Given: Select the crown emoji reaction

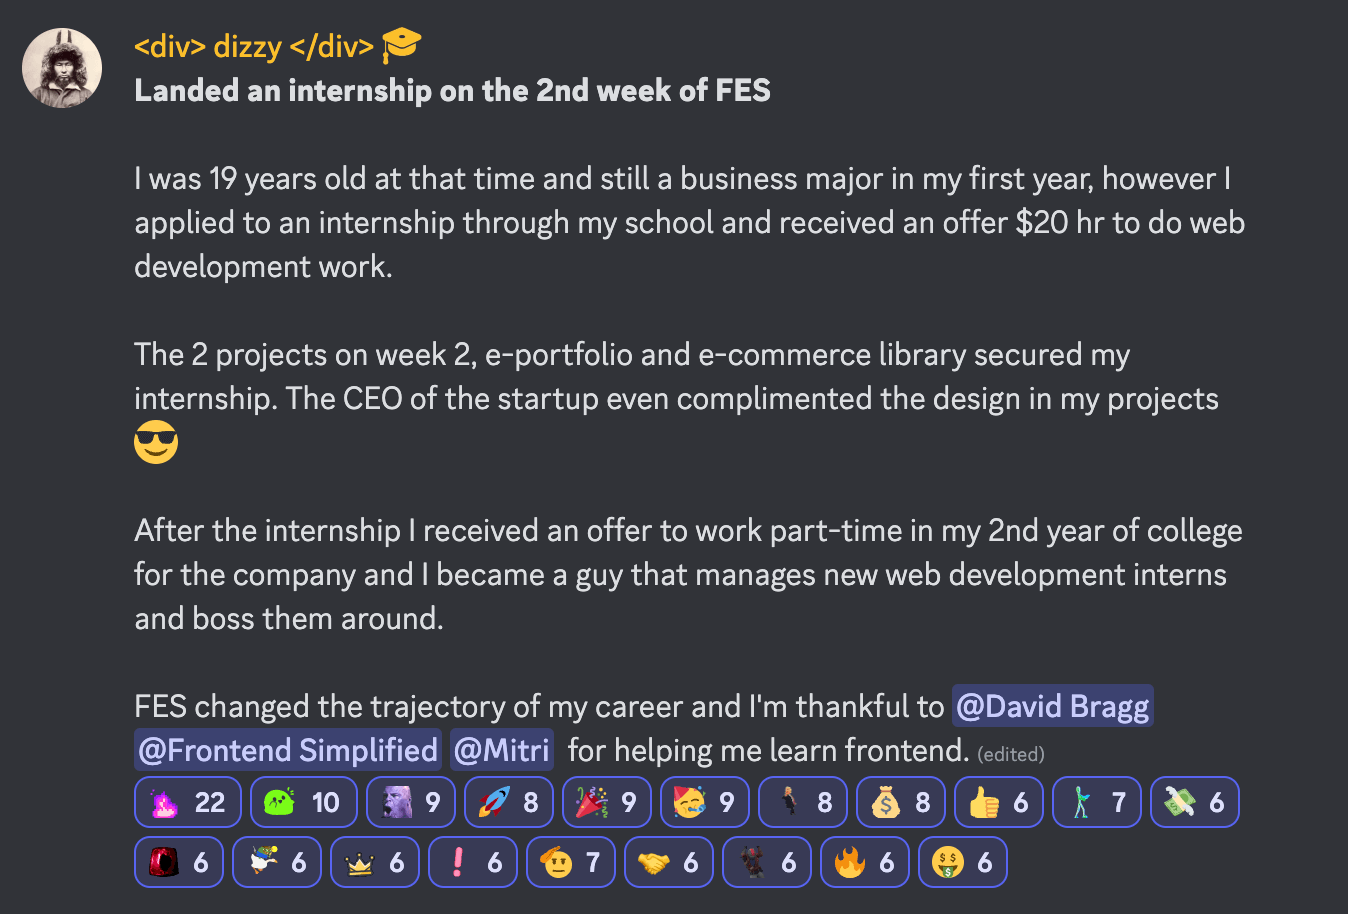Looking at the screenshot, I should 375,861.
